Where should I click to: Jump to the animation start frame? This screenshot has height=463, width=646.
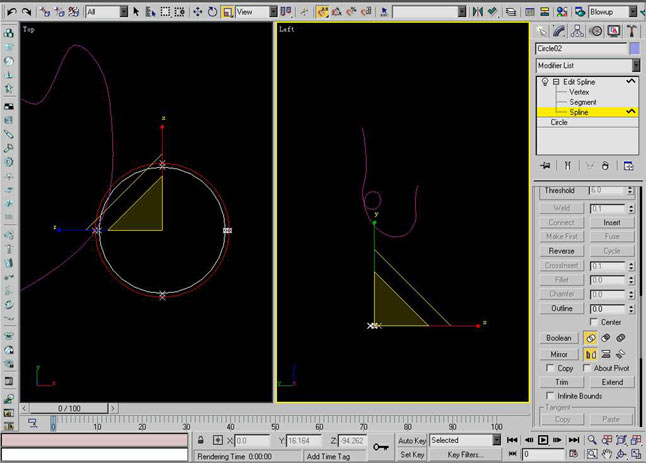coord(512,440)
